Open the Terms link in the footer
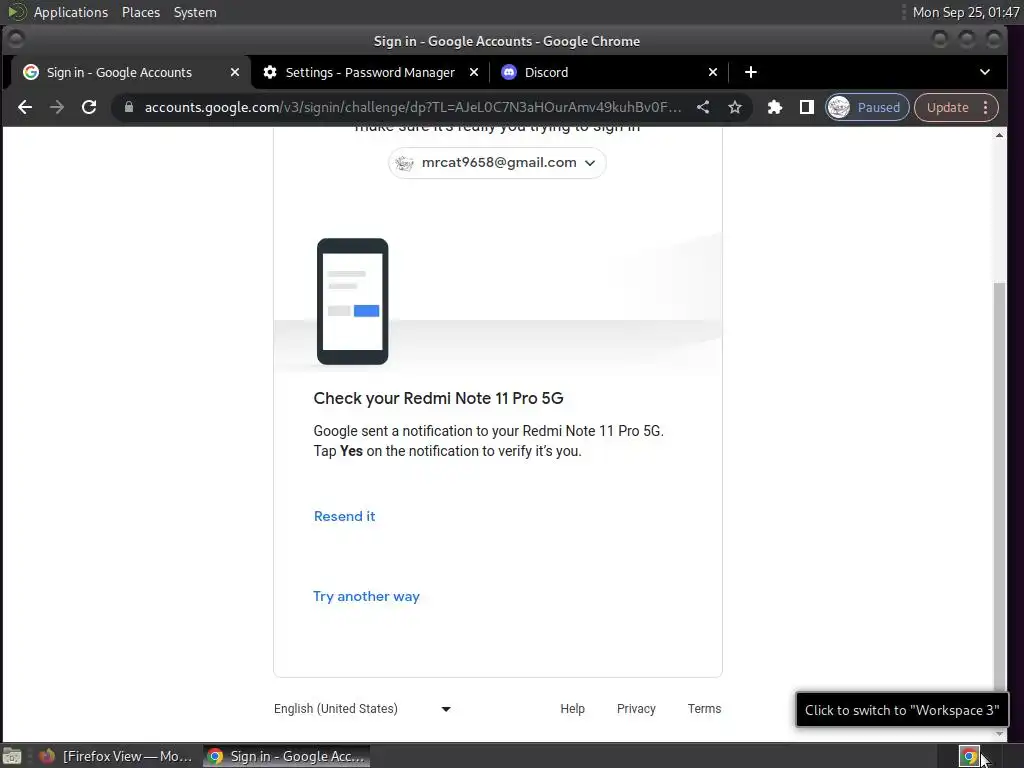This screenshot has width=1024, height=768. [704, 709]
